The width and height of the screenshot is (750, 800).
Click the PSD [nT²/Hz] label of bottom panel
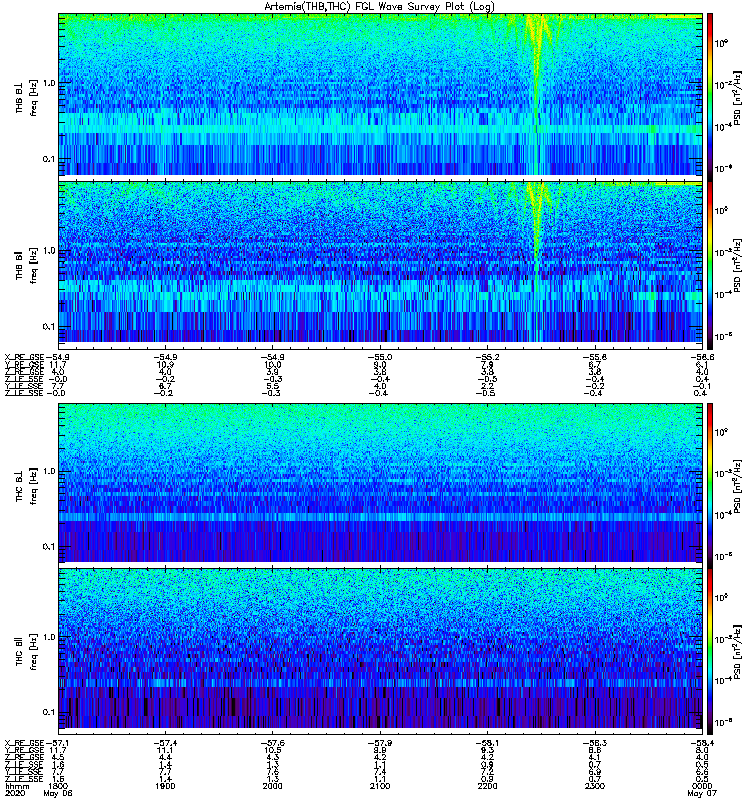pos(738,652)
